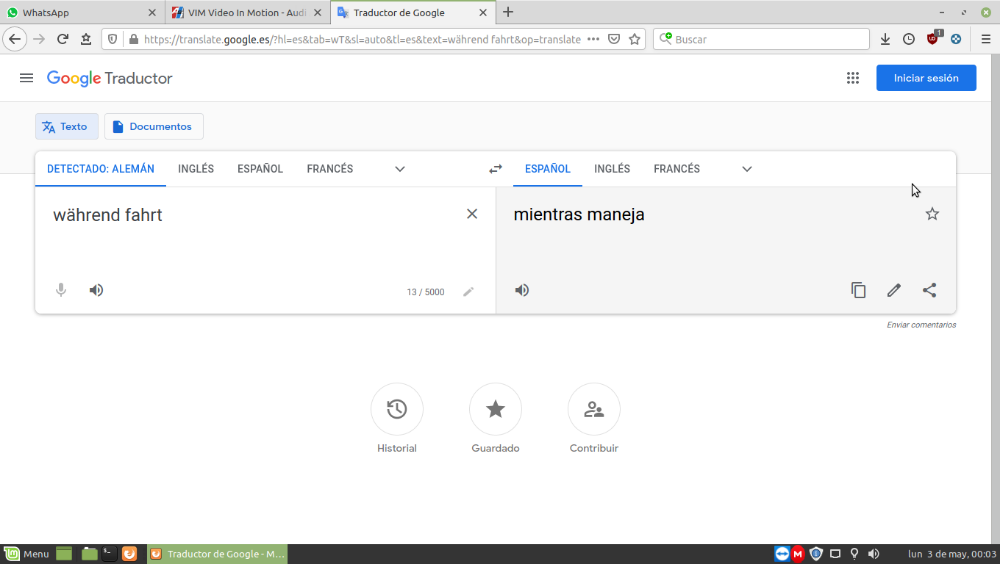Screen dimensions: 1000x564
Task: Swap source and target languages
Action: 496,169
